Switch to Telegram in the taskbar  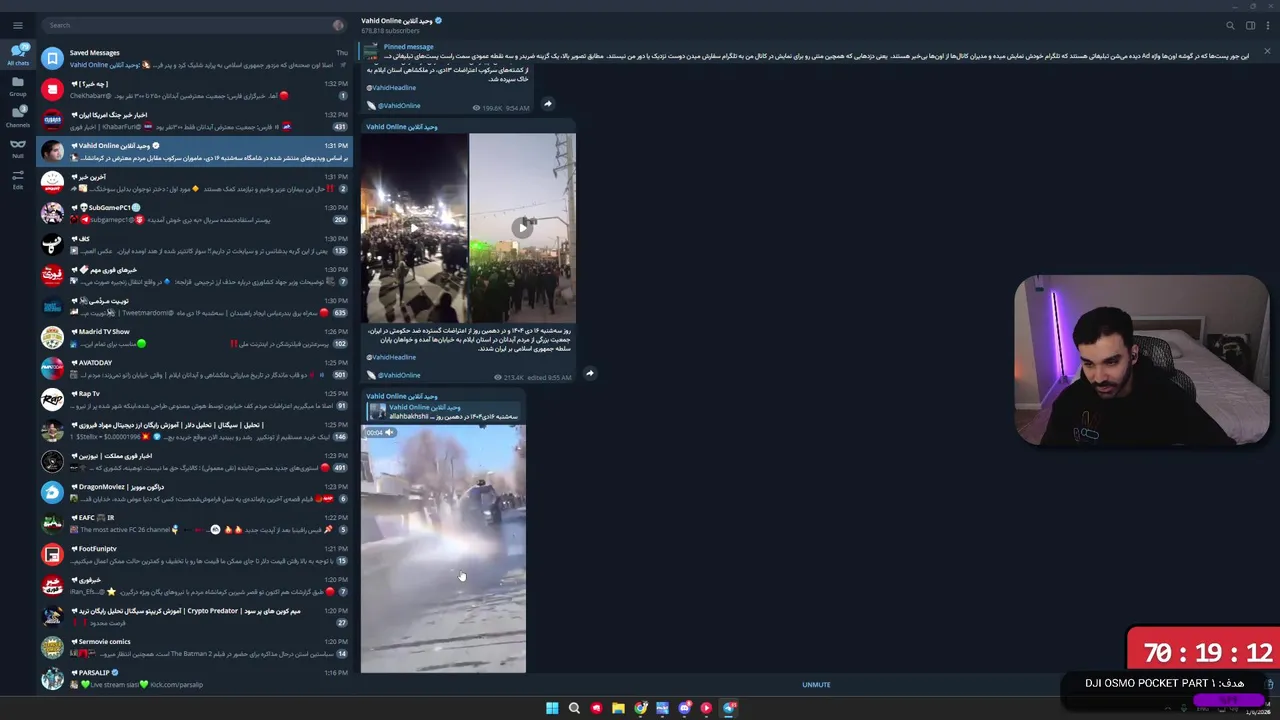[729, 708]
